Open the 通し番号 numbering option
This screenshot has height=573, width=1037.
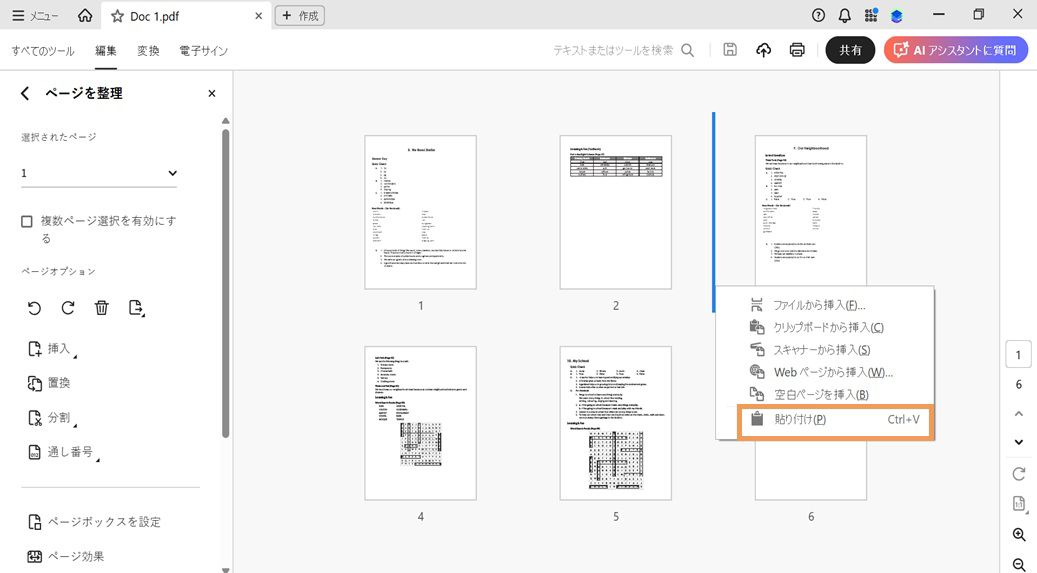(63, 452)
